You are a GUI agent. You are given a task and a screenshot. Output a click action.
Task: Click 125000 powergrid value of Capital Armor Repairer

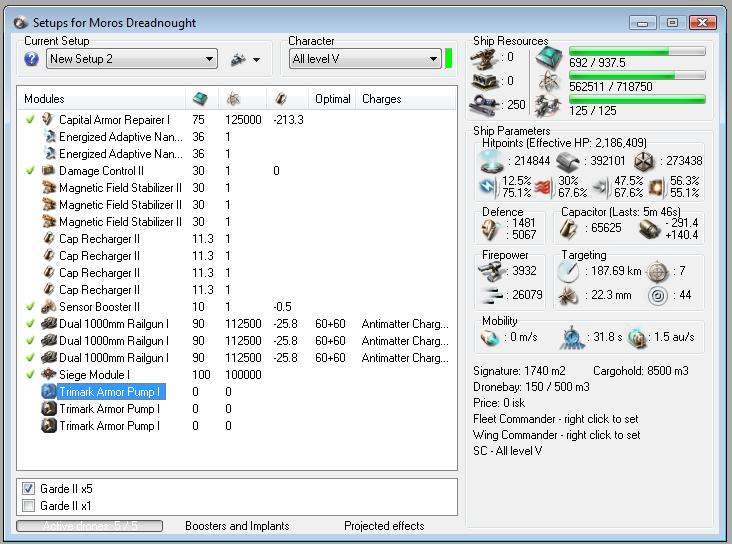coord(243,120)
